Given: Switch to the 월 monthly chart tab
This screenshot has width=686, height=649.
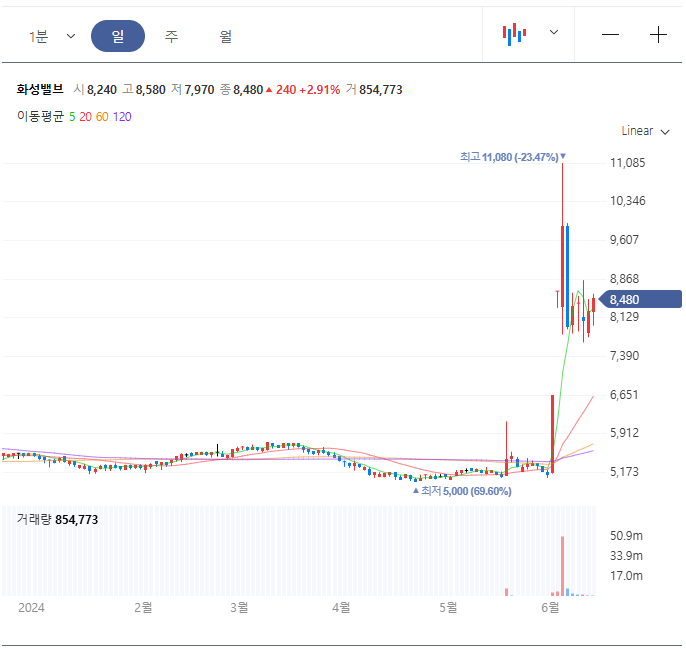Looking at the screenshot, I should (x=225, y=36).
